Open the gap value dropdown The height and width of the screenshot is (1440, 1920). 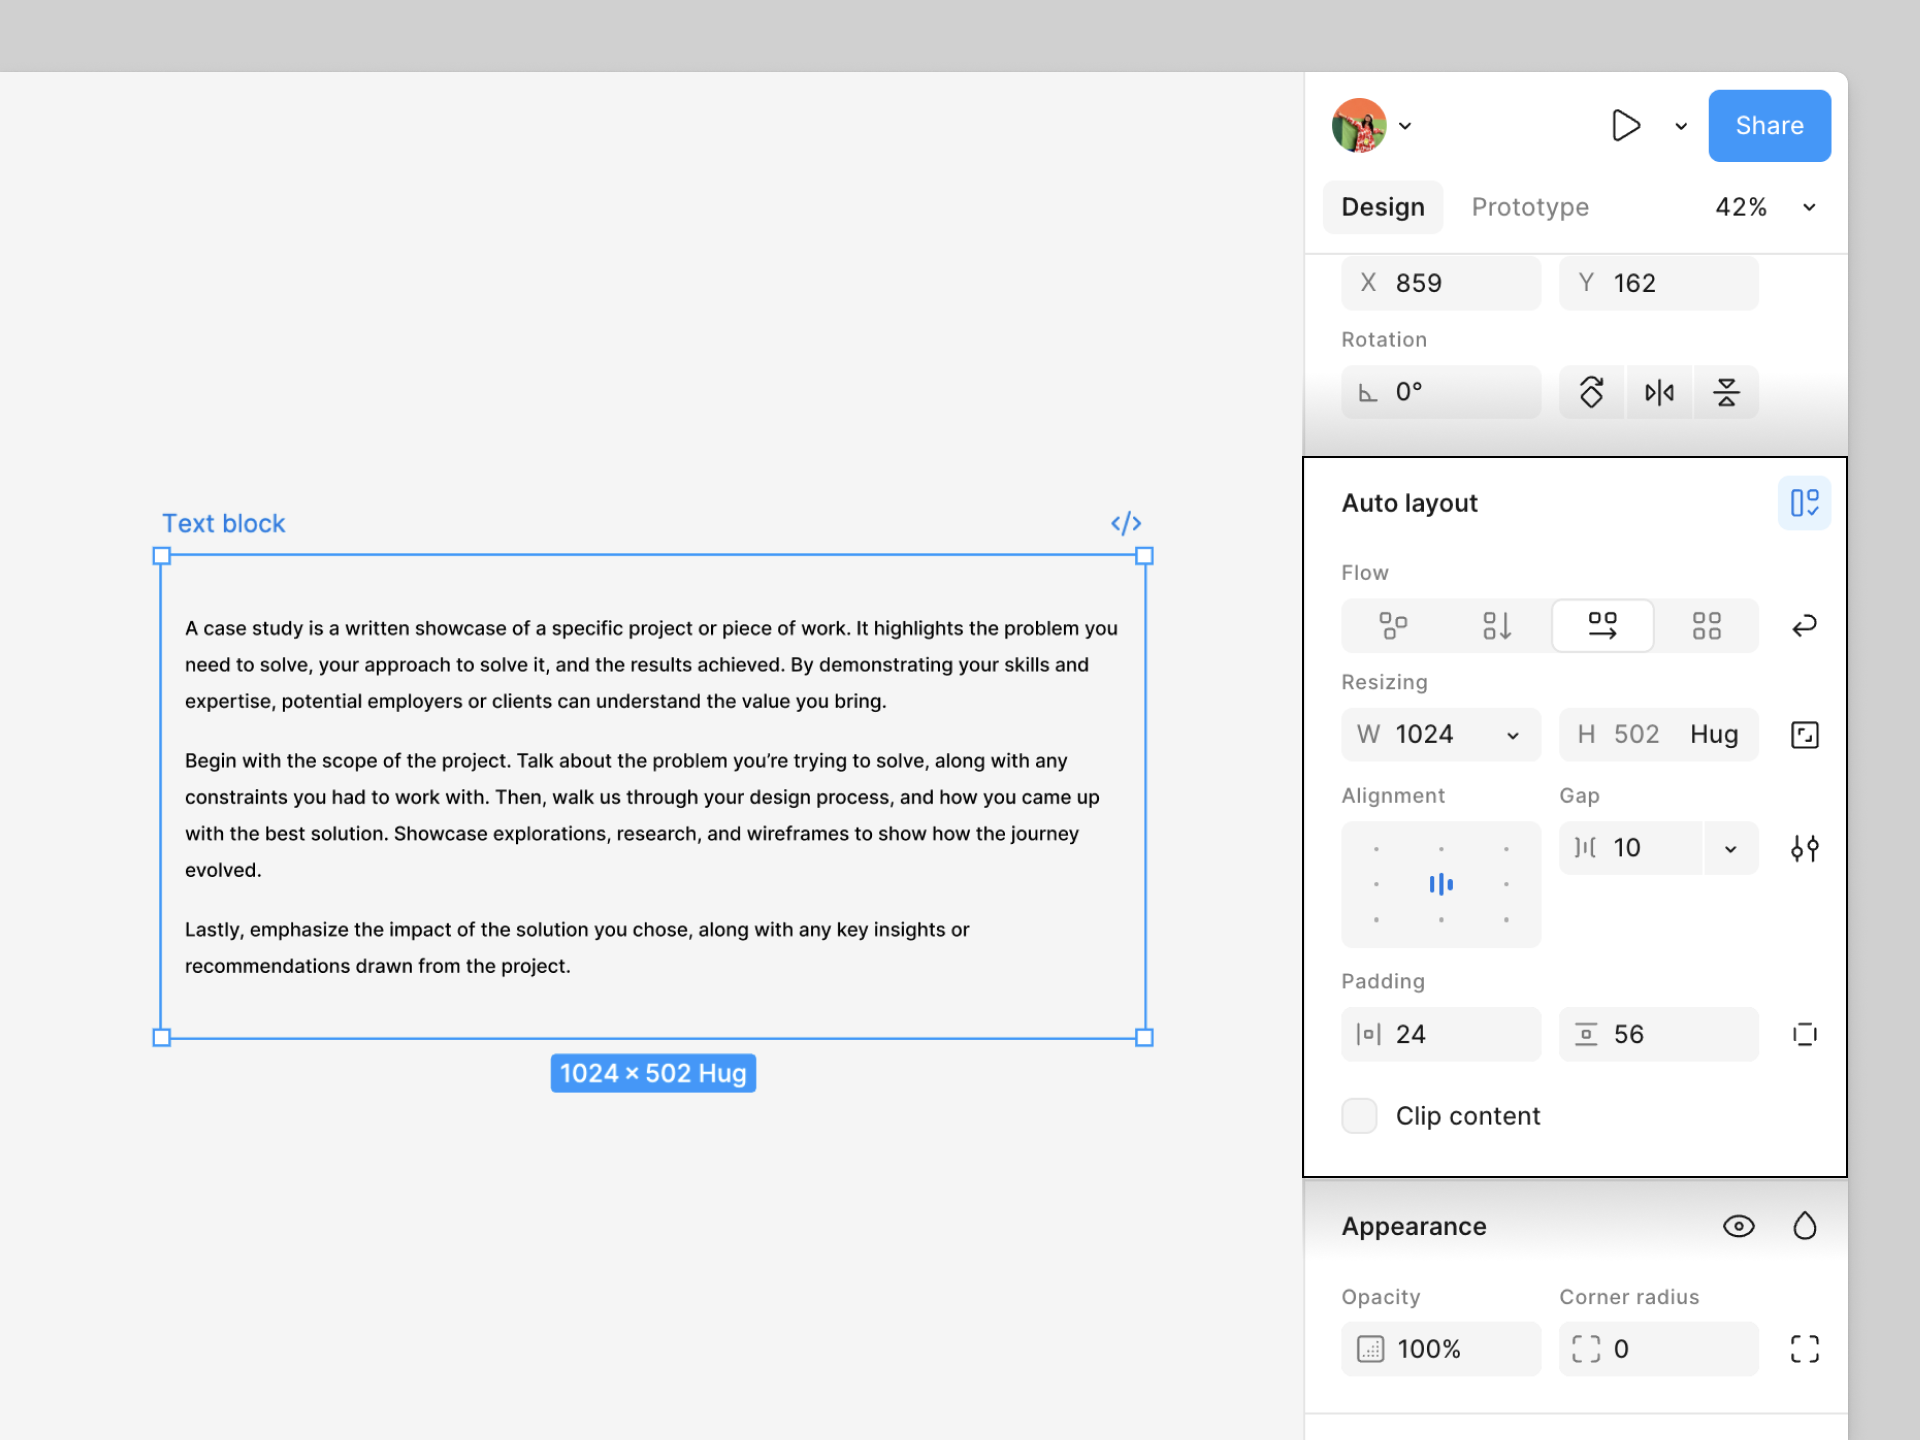tap(1730, 849)
